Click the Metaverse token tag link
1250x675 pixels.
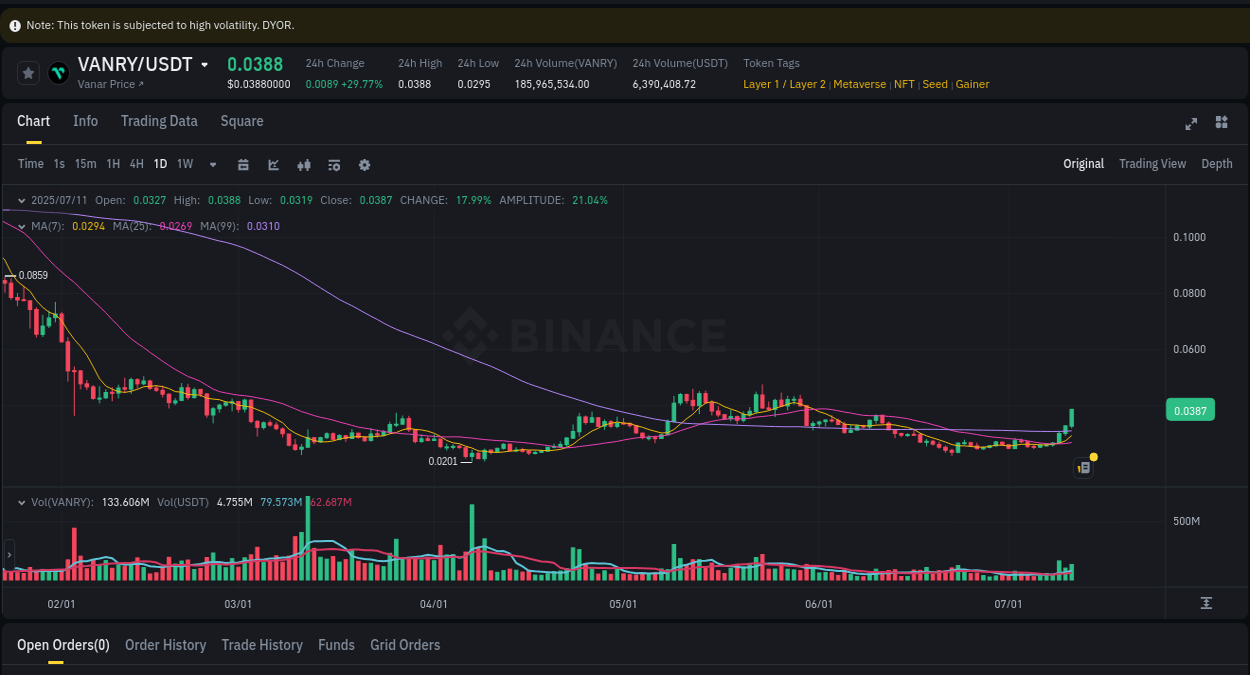[859, 84]
